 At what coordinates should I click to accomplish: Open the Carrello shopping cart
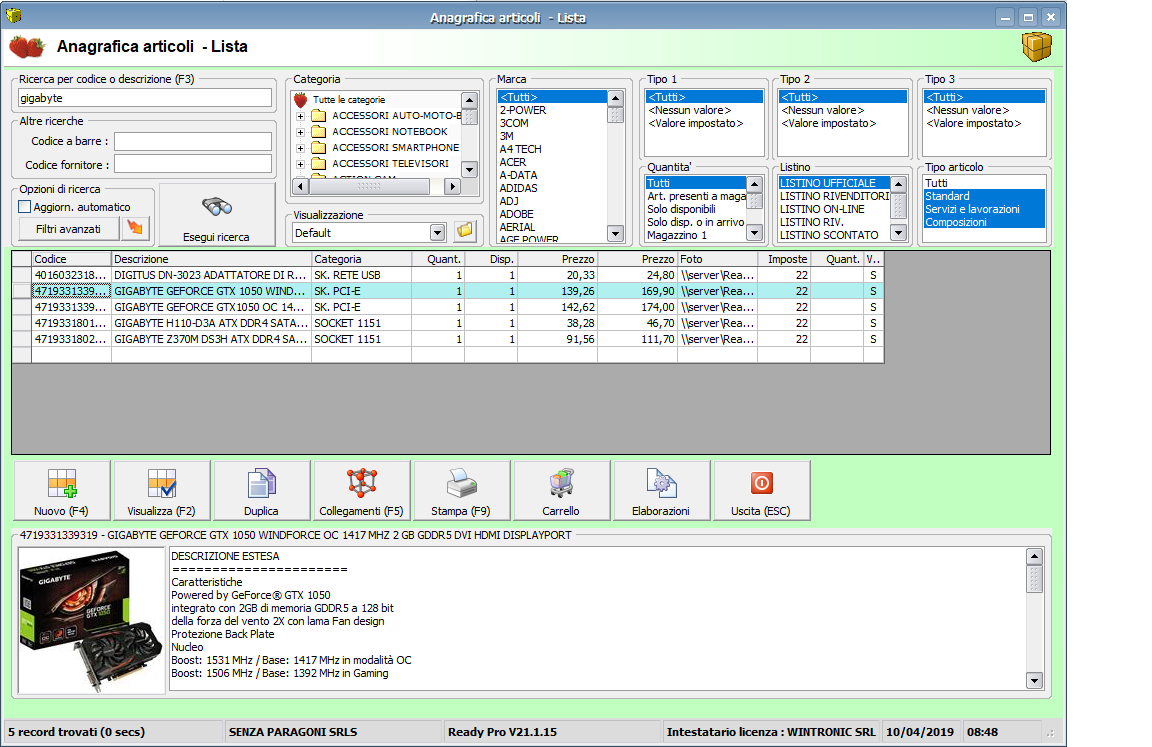(561, 491)
